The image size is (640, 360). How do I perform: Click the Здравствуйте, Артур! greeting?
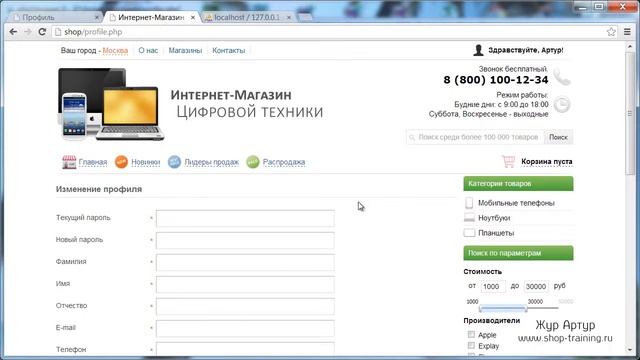pyautogui.click(x=526, y=50)
